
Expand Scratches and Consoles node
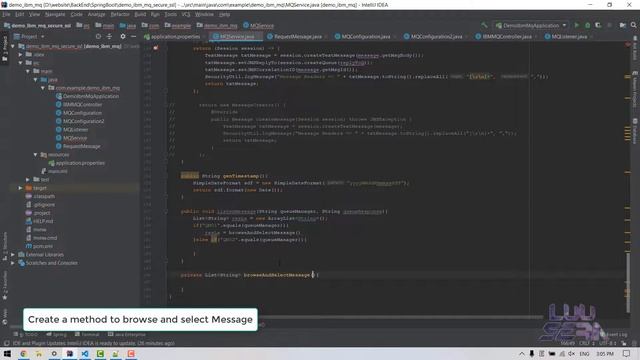coord(13,263)
